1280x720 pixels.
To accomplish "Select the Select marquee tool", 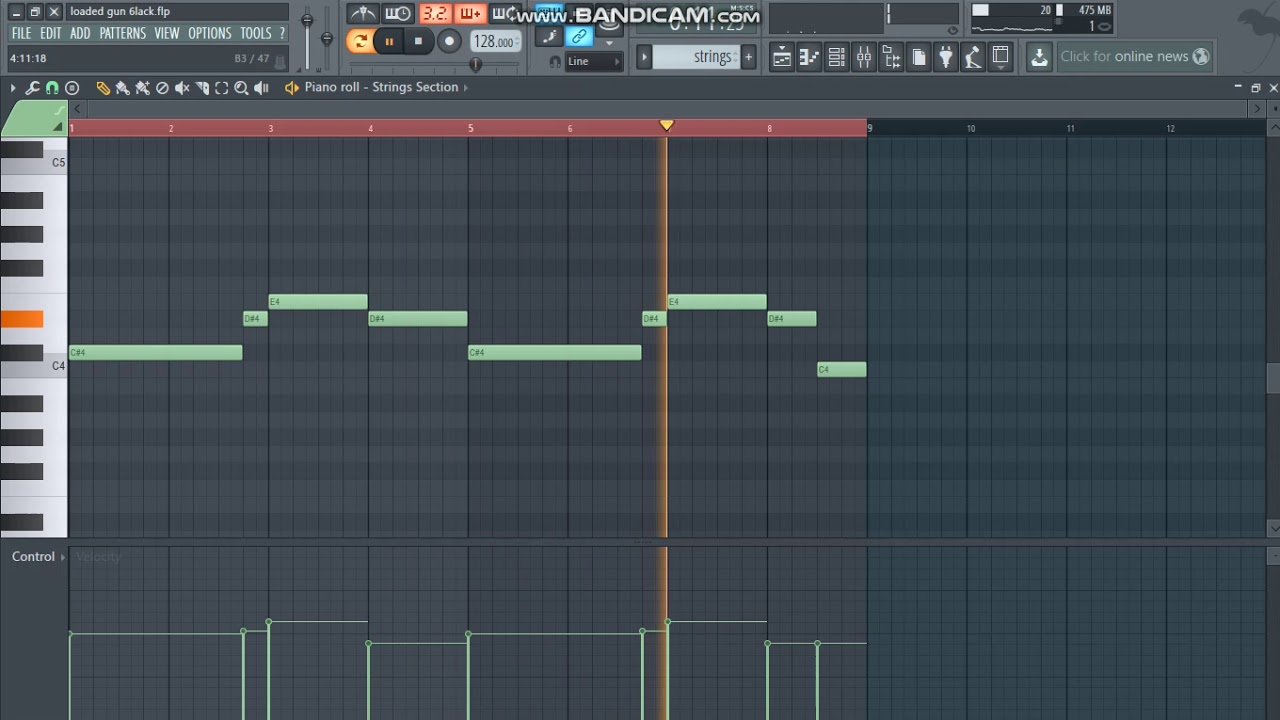I will click(x=222, y=88).
